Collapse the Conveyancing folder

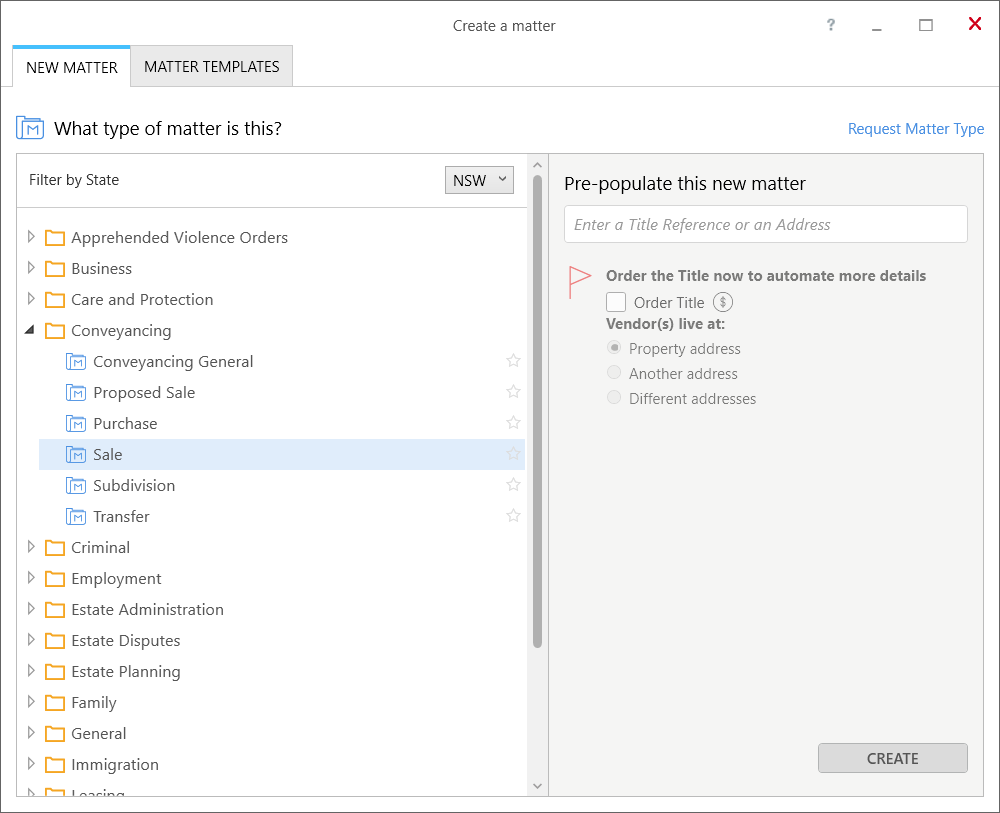(30, 330)
